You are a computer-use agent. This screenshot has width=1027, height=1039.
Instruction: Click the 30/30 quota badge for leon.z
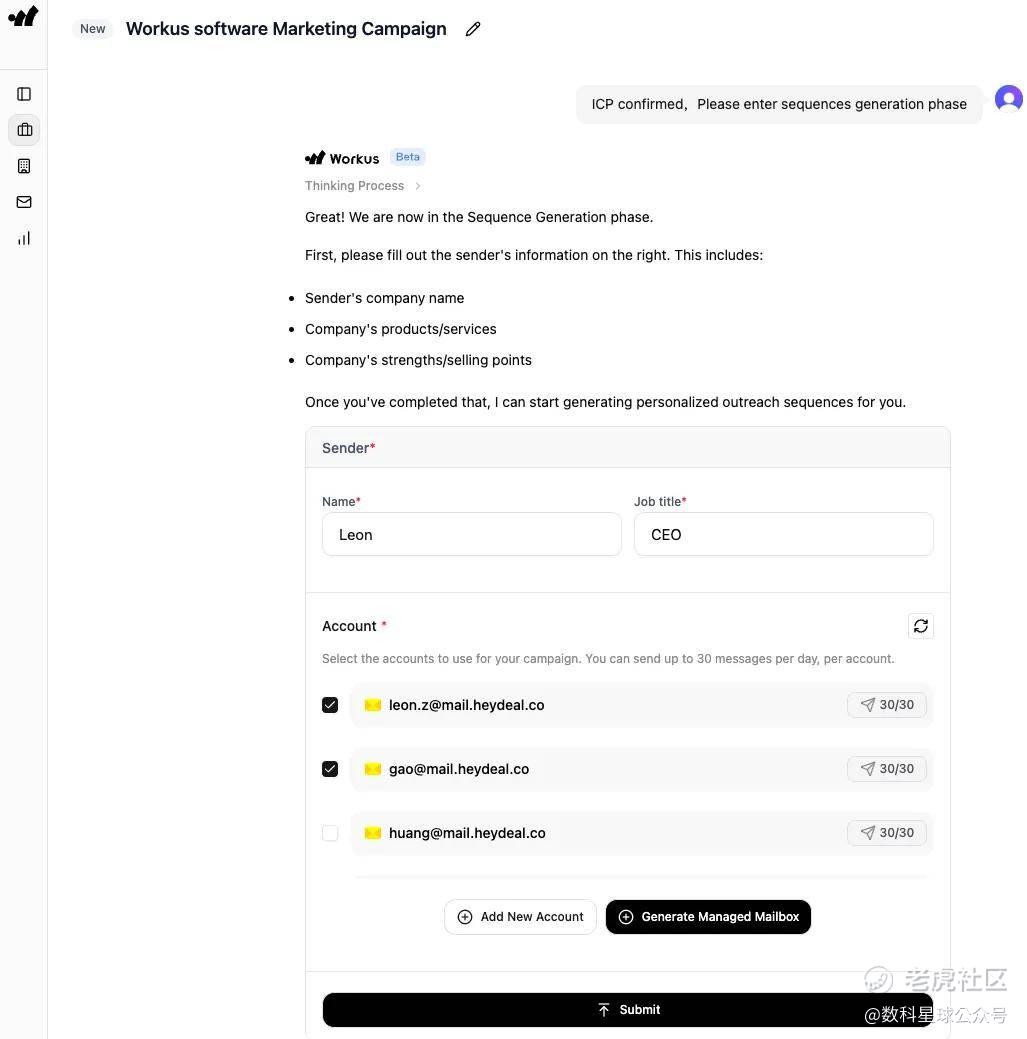887,705
